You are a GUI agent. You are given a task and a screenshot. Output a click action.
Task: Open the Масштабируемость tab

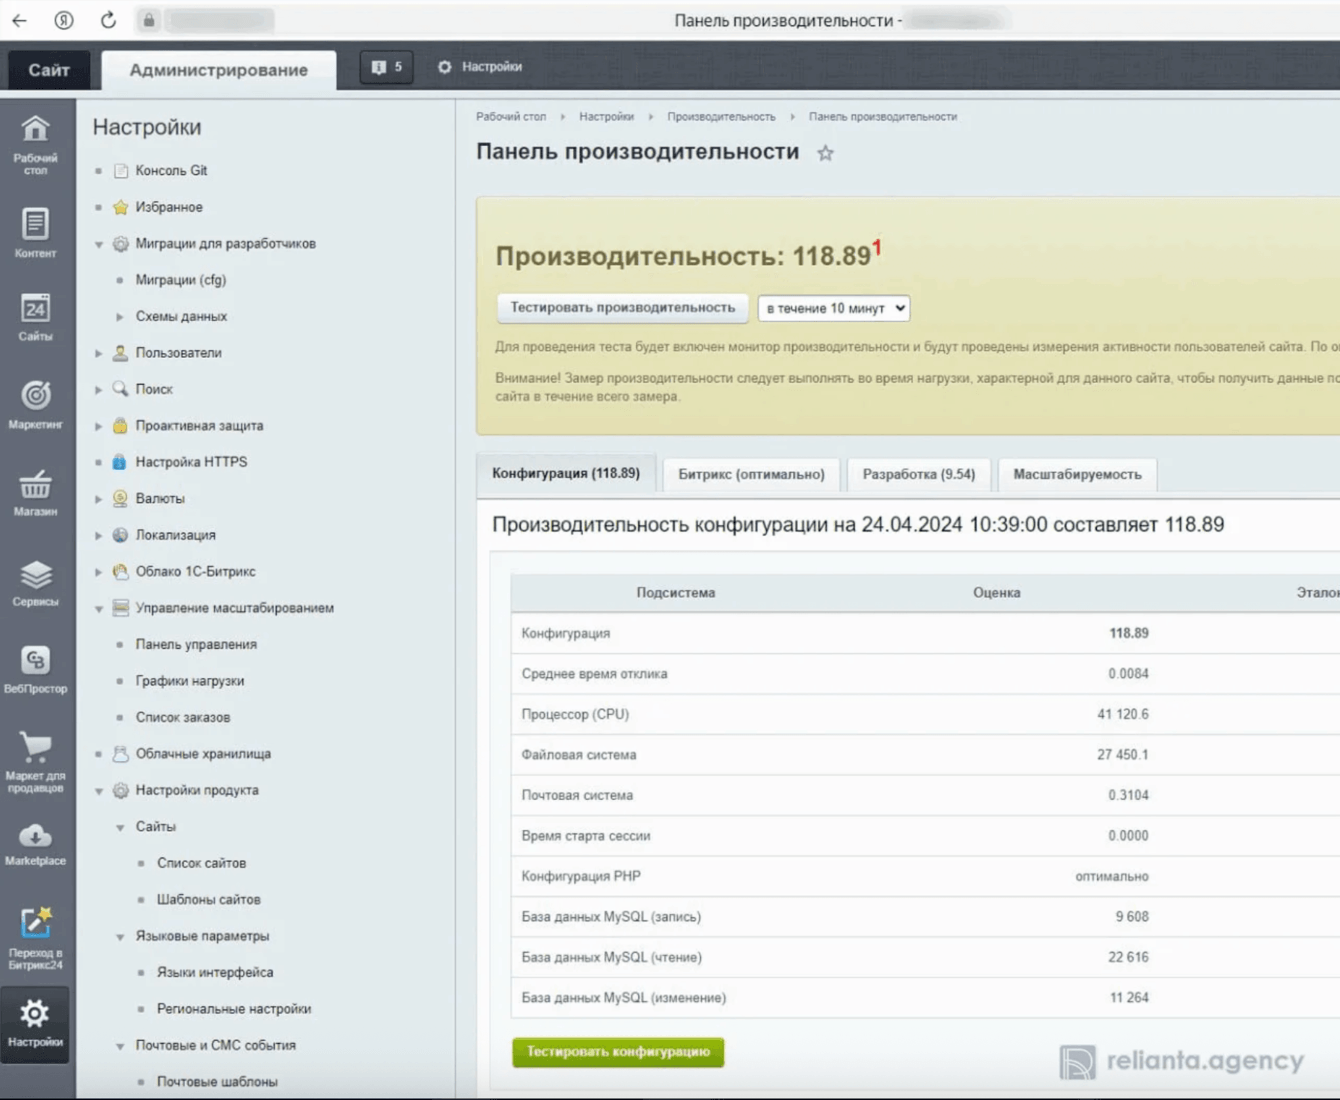pyautogui.click(x=1077, y=474)
